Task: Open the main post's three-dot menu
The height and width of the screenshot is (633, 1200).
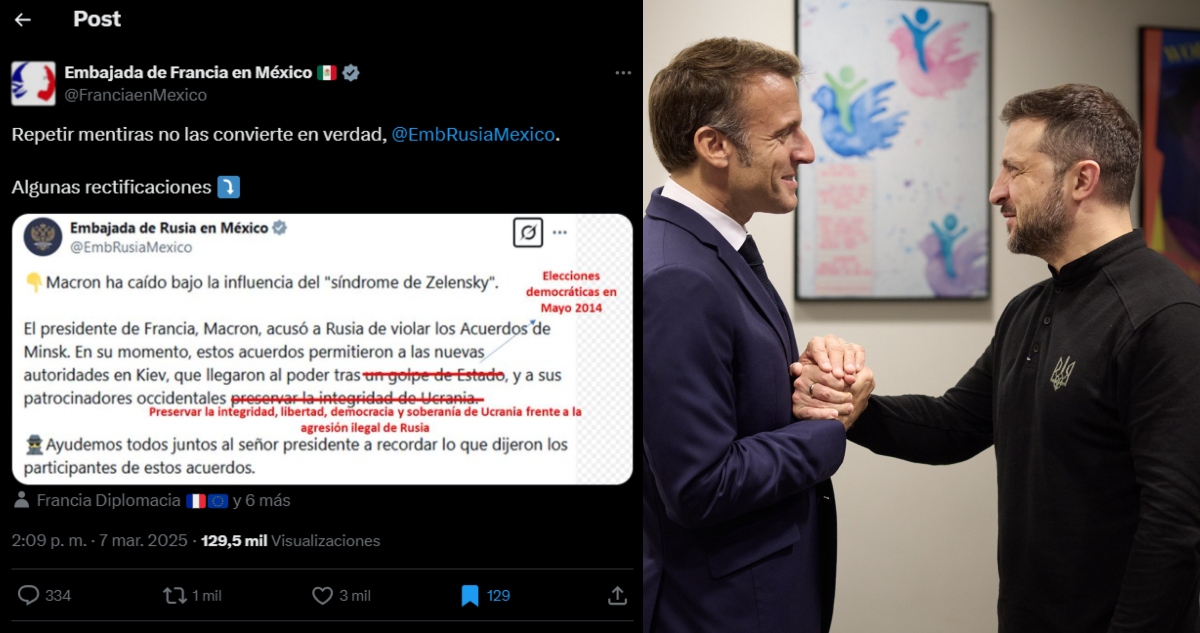Action: pos(623,73)
